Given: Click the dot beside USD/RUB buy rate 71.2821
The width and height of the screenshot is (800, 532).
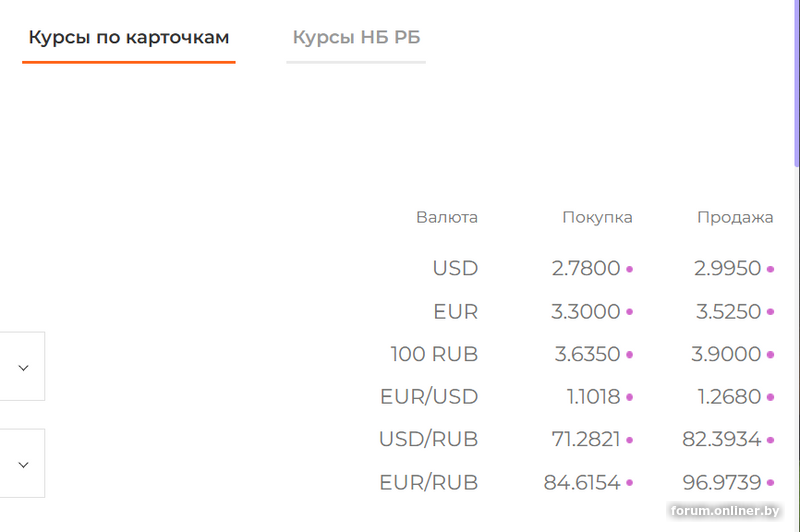Looking at the screenshot, I should point(630,440).
